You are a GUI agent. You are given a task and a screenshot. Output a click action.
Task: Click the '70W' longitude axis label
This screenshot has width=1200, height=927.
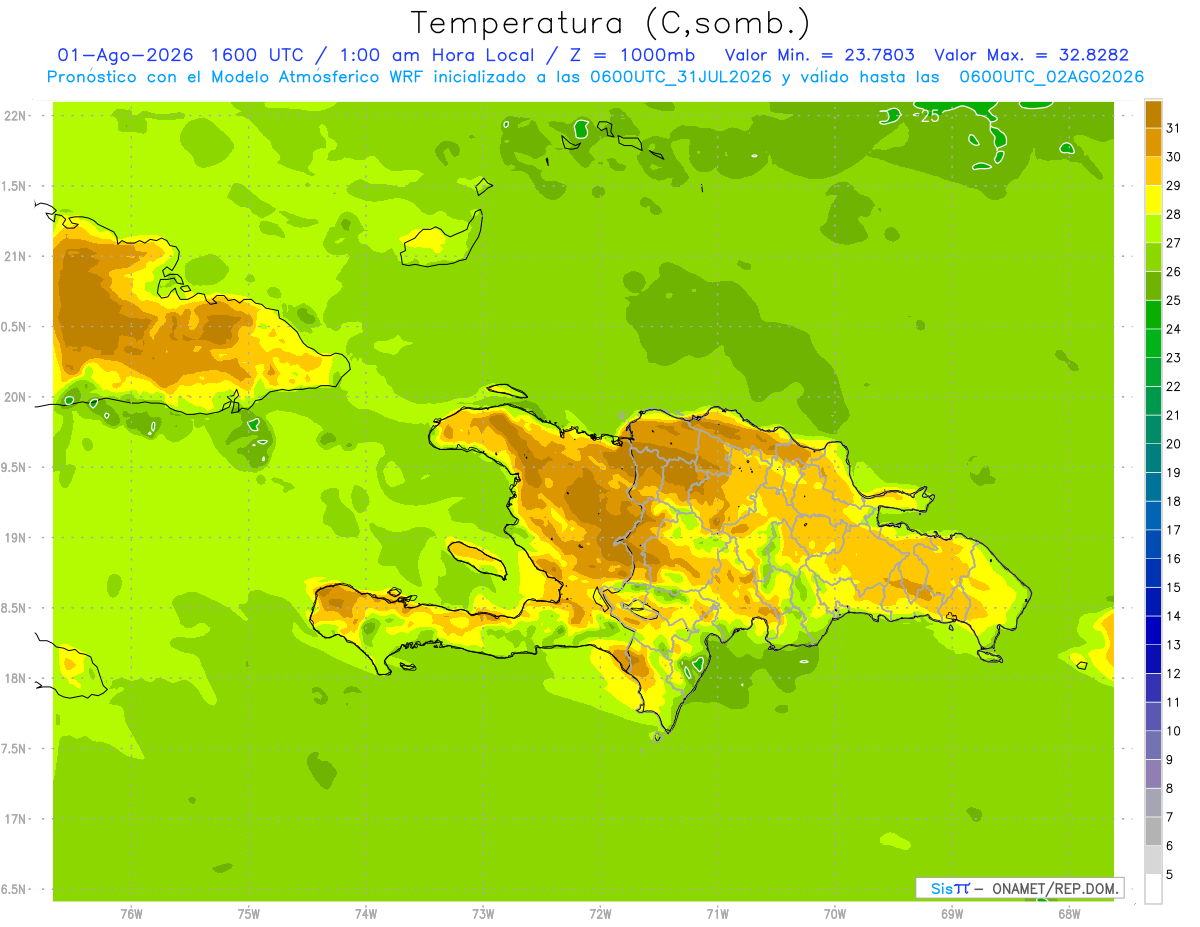pos(835,914)
